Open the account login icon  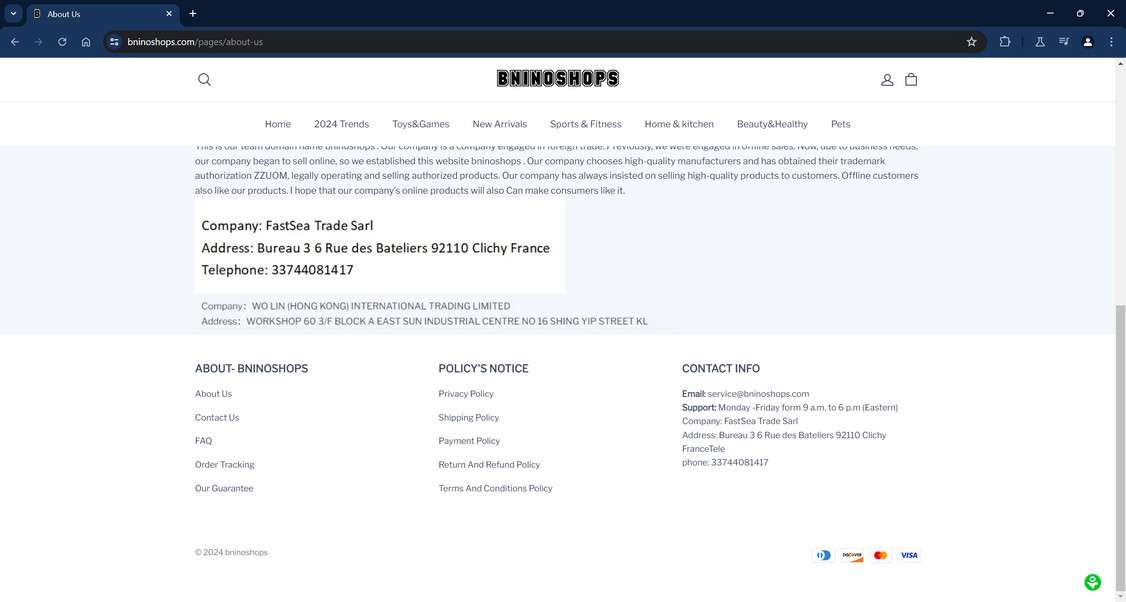(887, 80)
